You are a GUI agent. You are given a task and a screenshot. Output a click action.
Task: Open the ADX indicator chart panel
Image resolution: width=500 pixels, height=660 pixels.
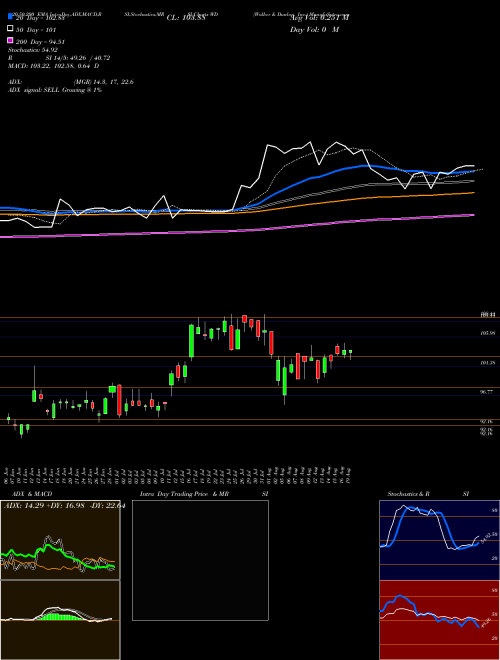click(x=60, y=540)
